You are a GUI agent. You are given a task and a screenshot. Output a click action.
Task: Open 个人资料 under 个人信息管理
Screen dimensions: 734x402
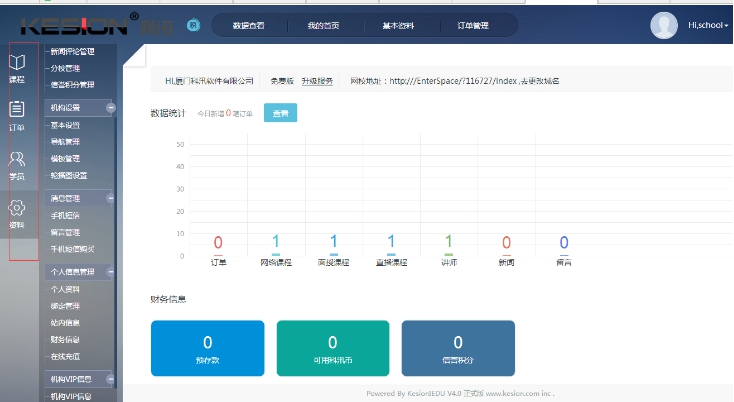click(x=66, y=289)
